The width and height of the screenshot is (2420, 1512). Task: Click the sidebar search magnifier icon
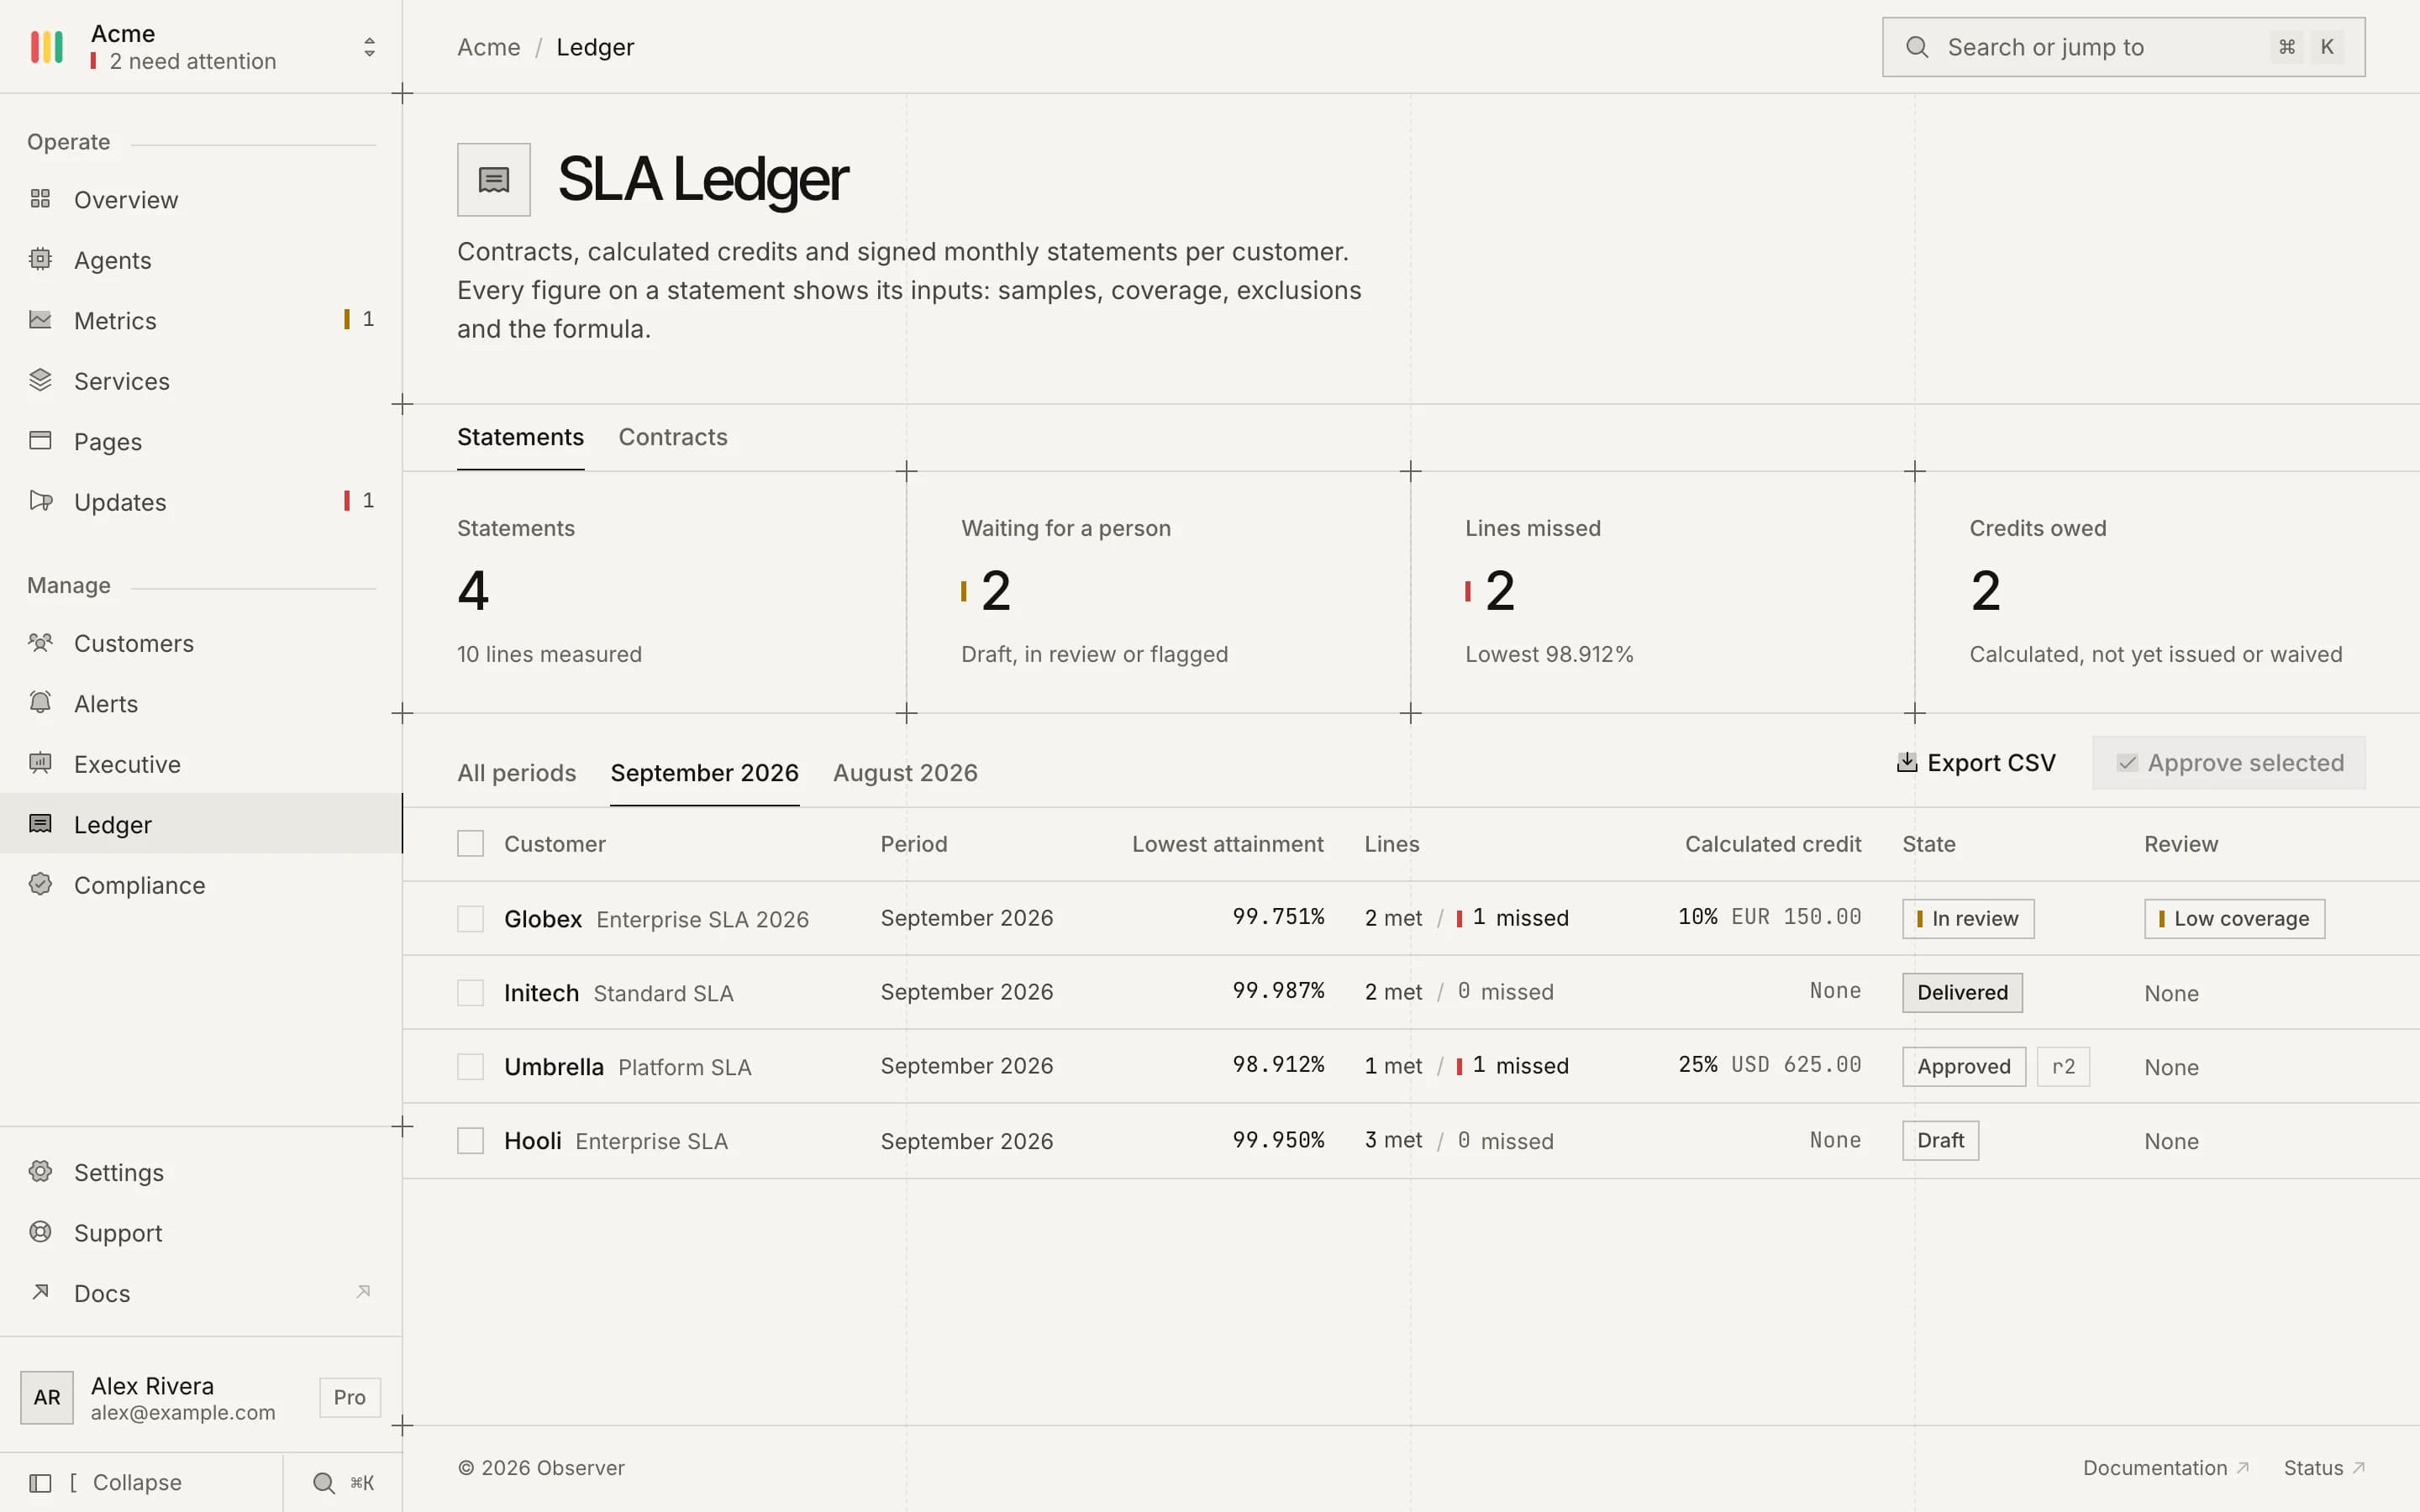[324, 1483]
